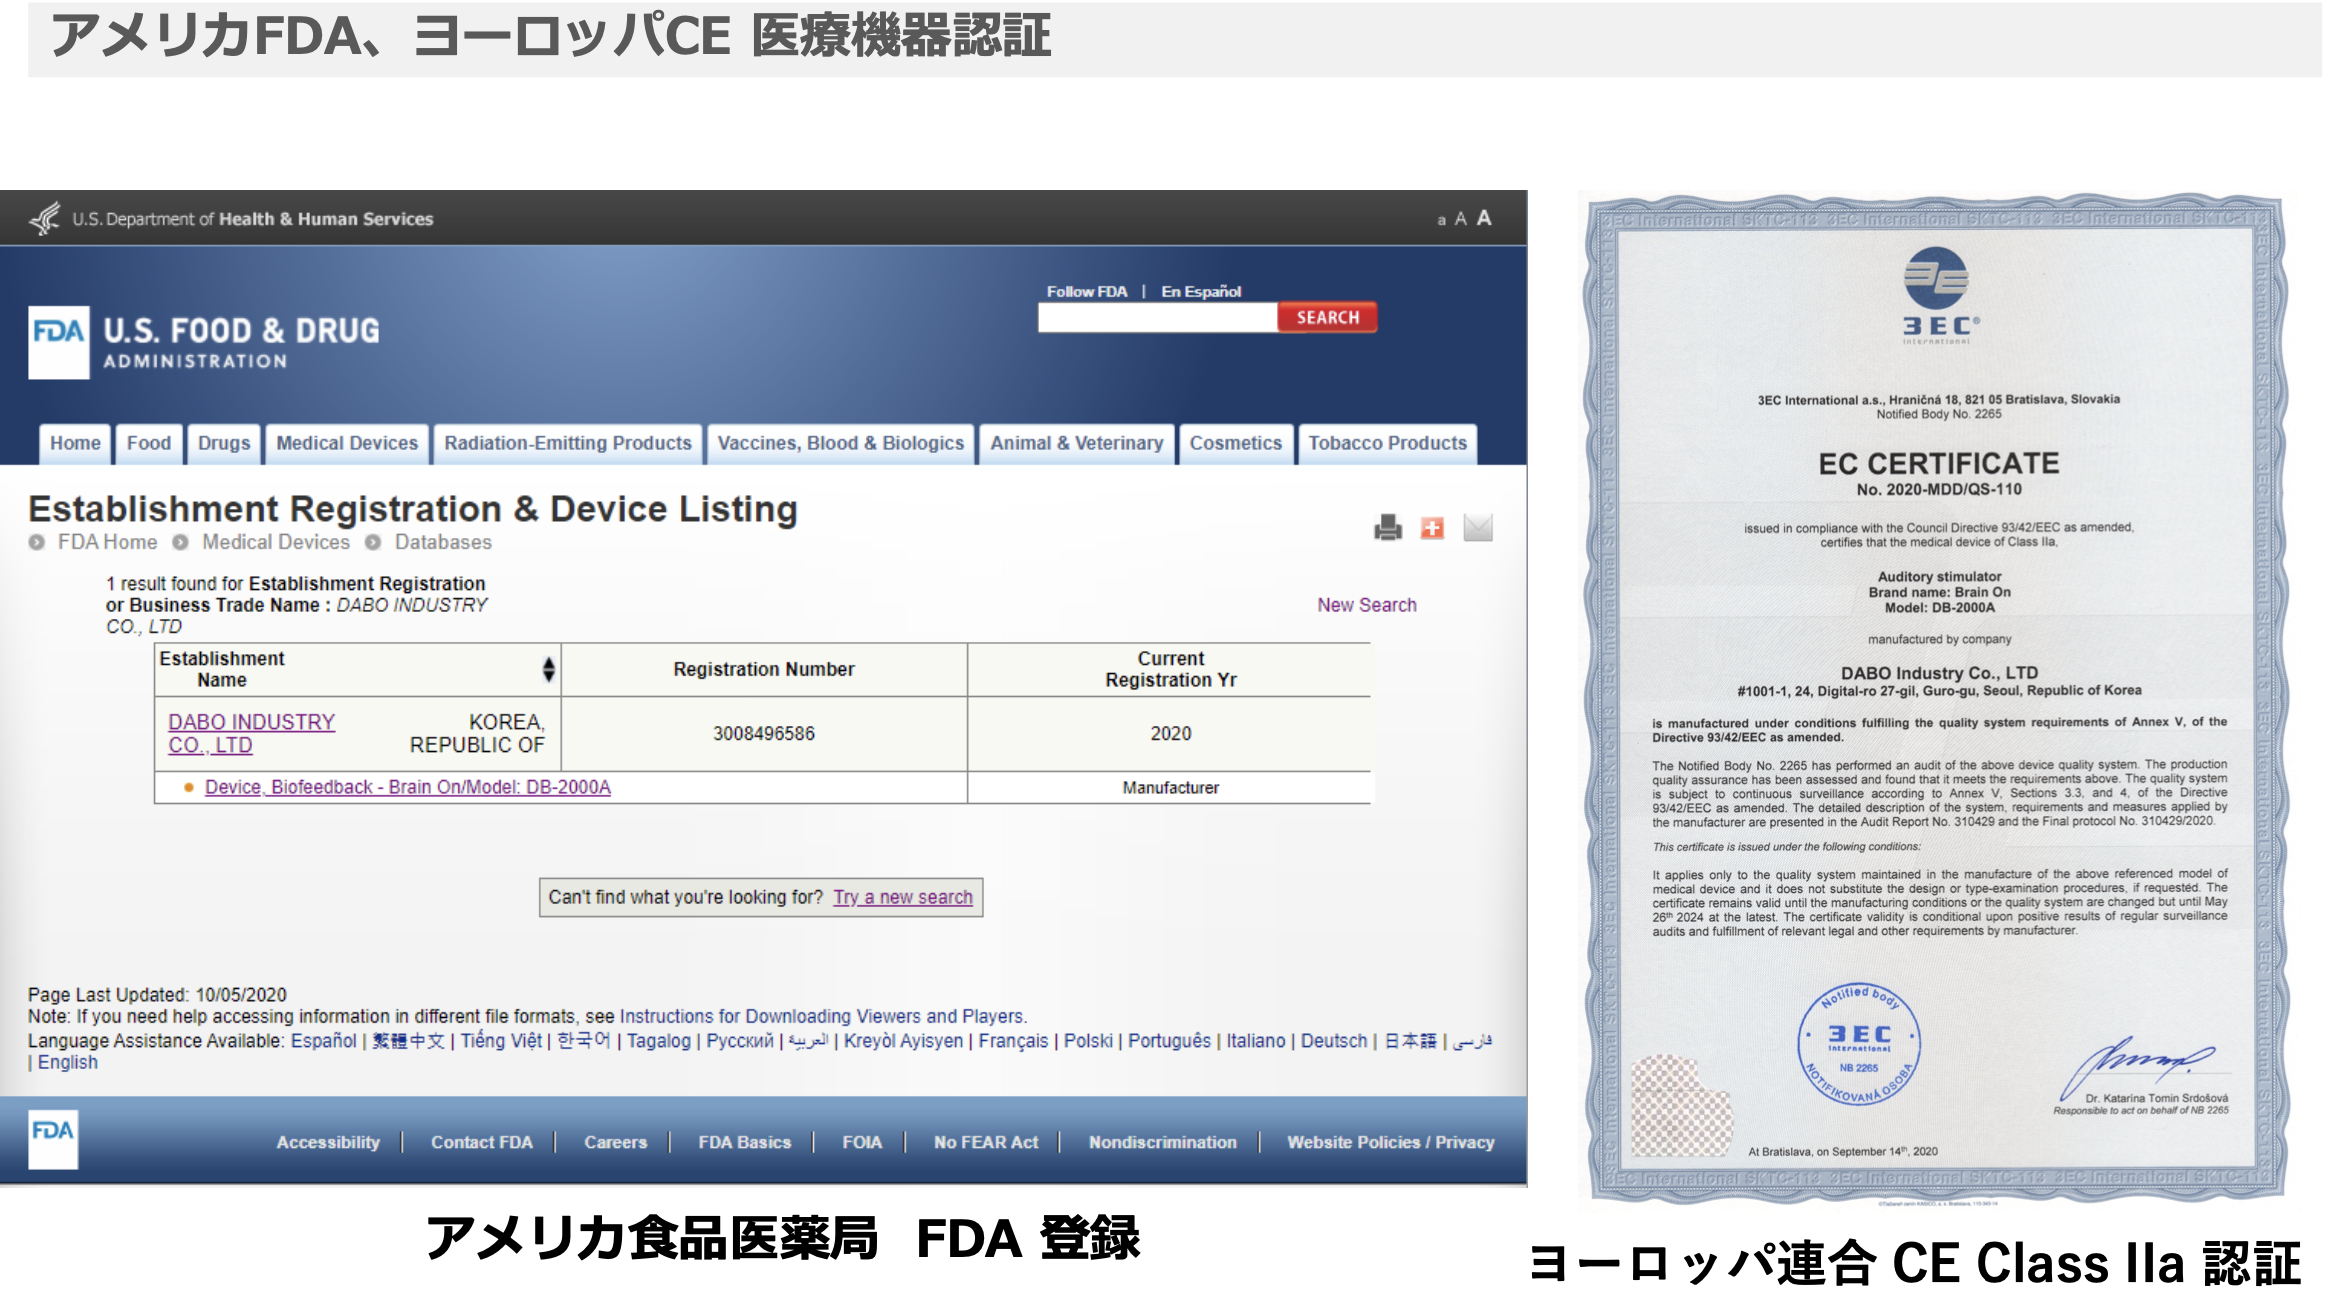Screen dimensions: 2326x1314
Task: Click the print page icon
Action: (x=1387, y=527)
